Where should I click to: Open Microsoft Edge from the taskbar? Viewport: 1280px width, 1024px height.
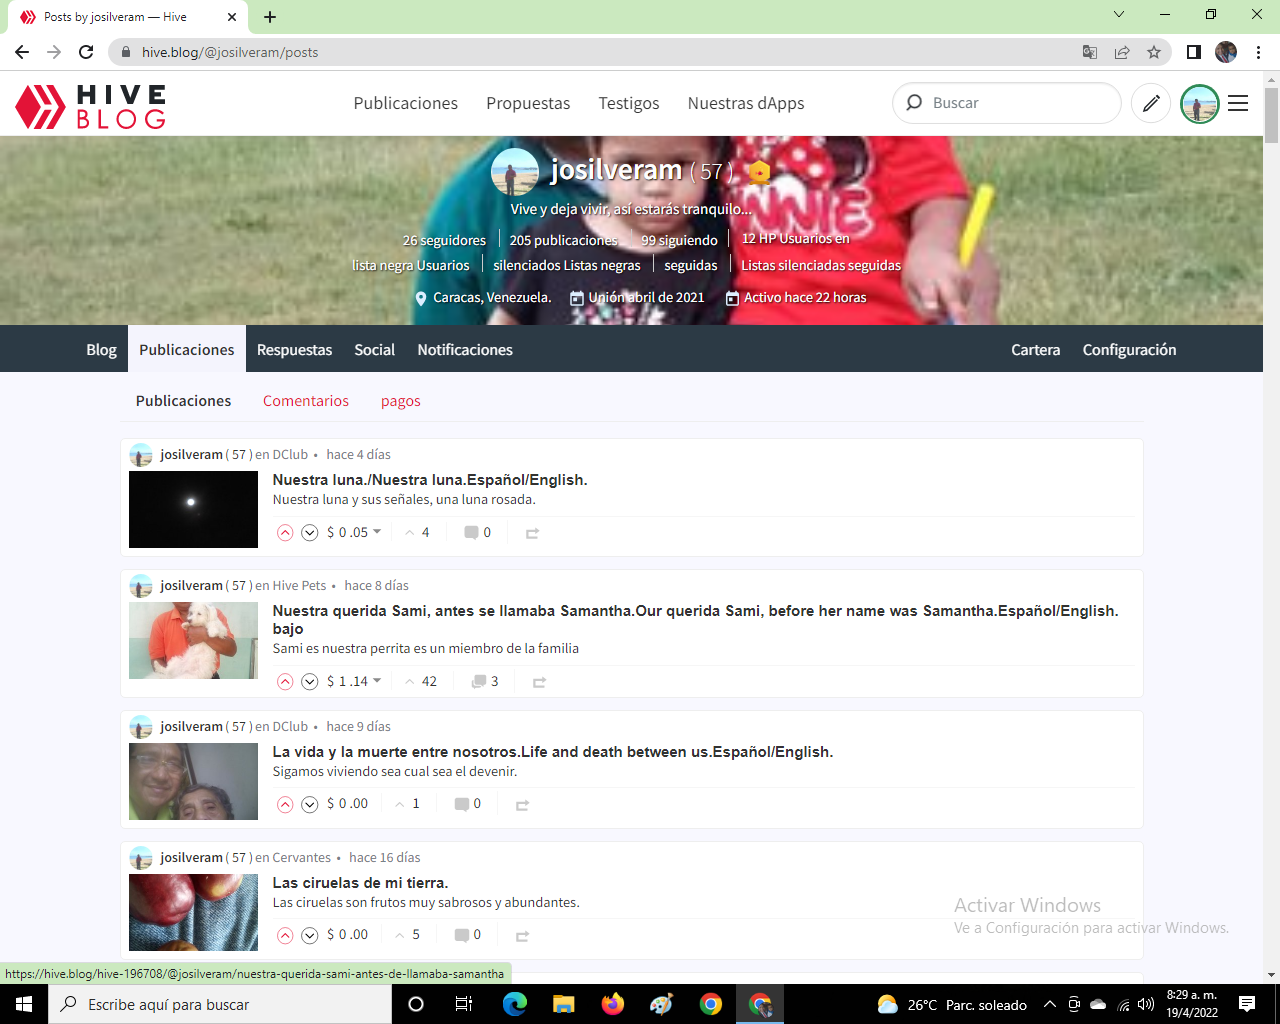(x=515, y=1004)
